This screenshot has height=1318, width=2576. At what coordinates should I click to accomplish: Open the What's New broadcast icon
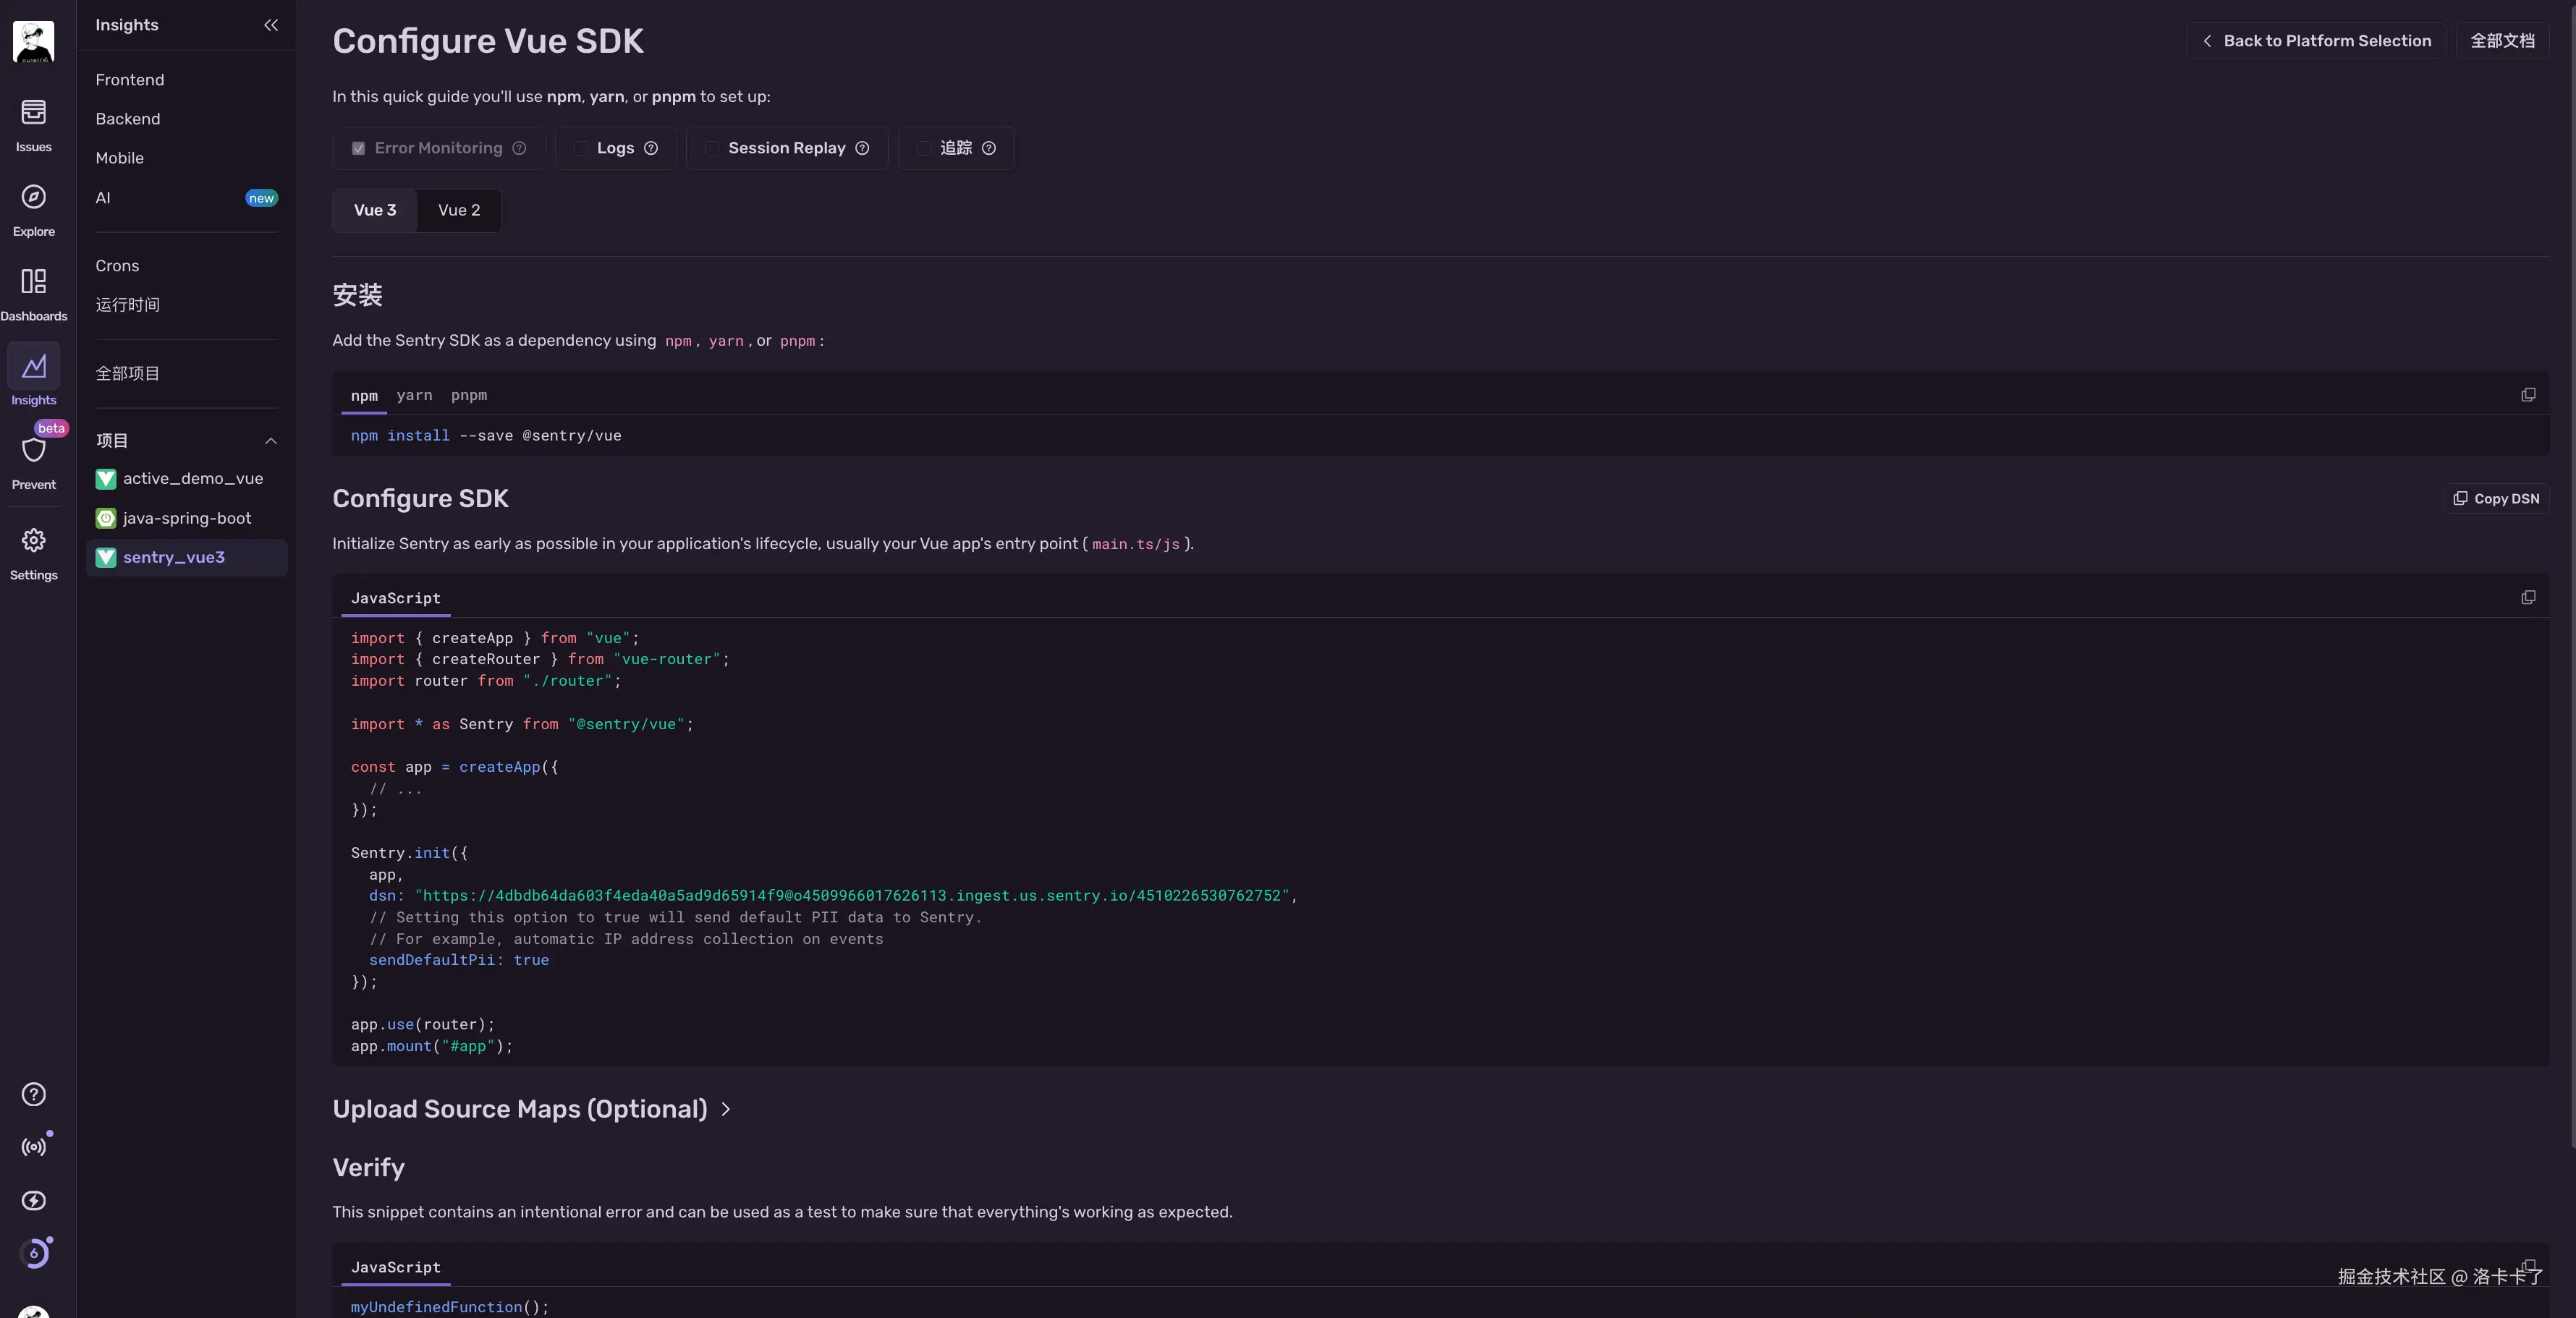[x=33, y=1147]
